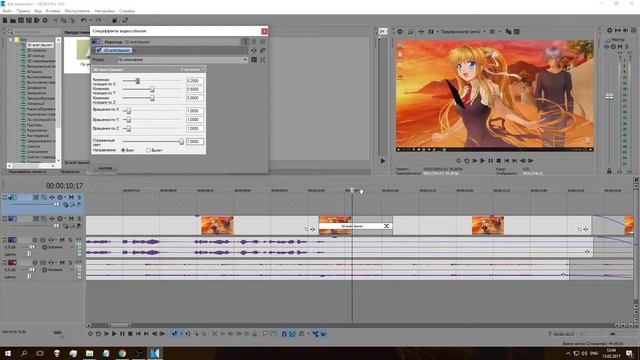
Task: Pause playback in video preview transport
Action: (x=491, y=161)
